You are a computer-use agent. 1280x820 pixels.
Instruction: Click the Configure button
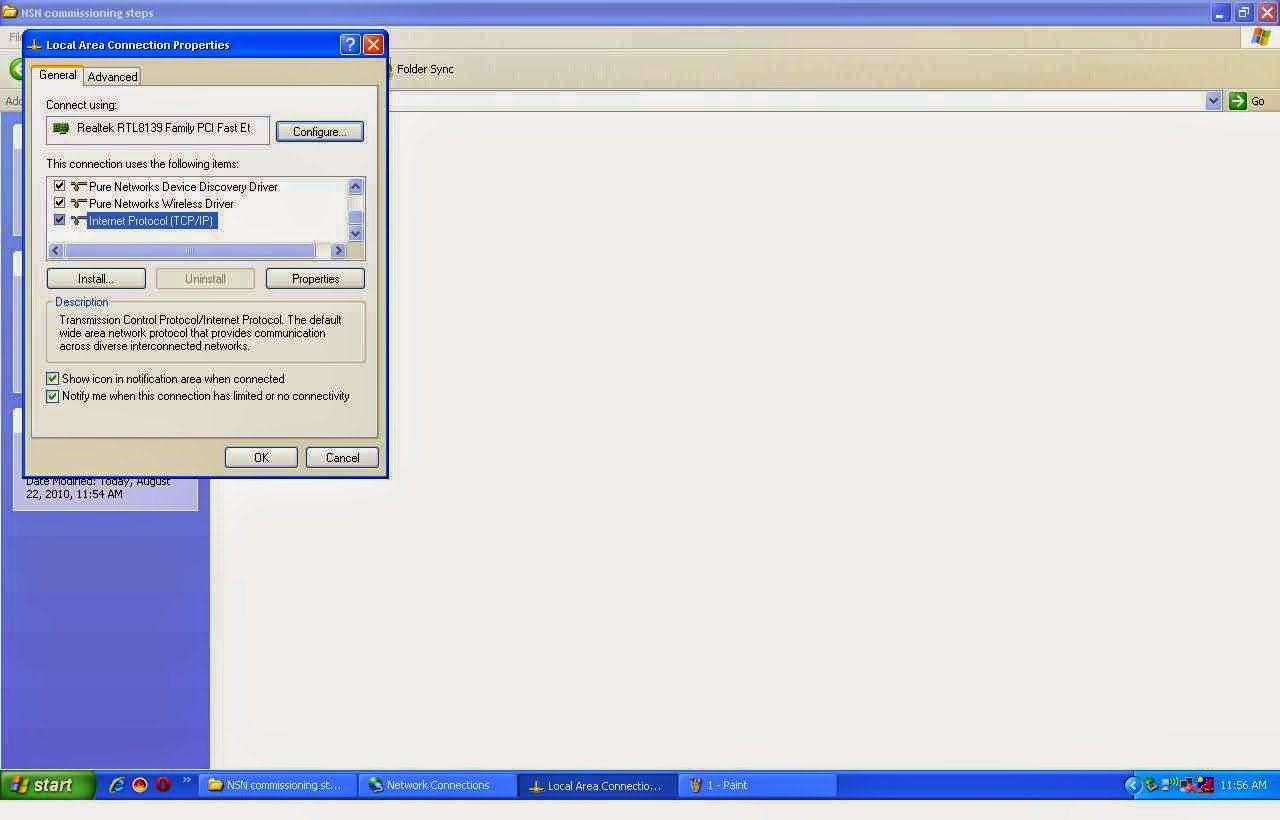click(x=320, y=130)
